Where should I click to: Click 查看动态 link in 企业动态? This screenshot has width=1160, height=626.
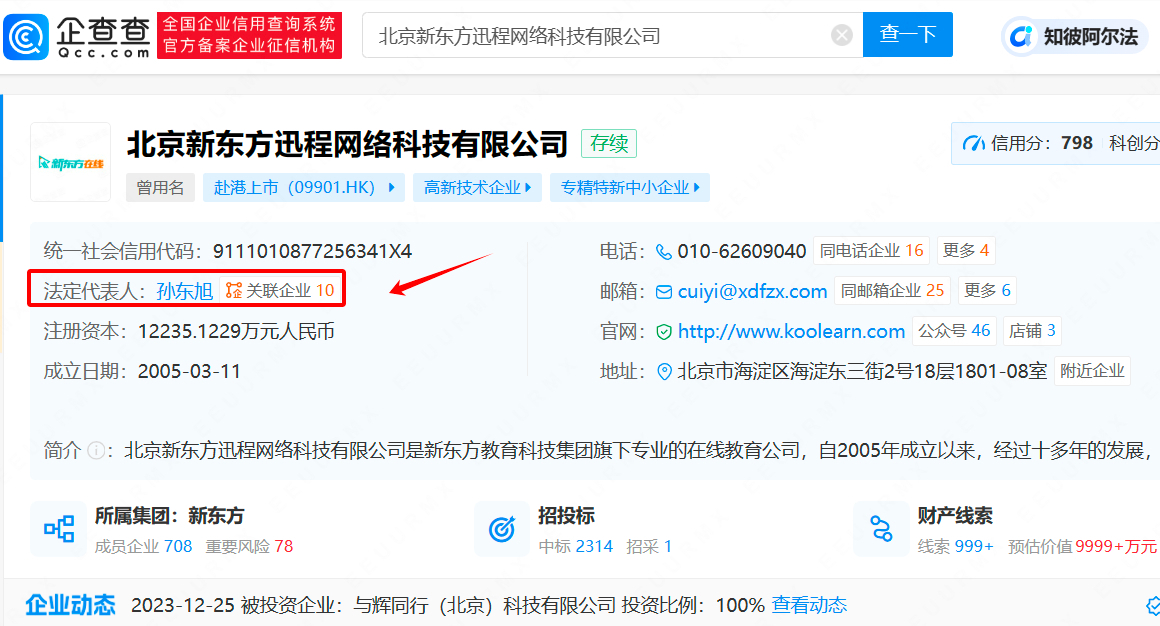click(x=809, y=605)
